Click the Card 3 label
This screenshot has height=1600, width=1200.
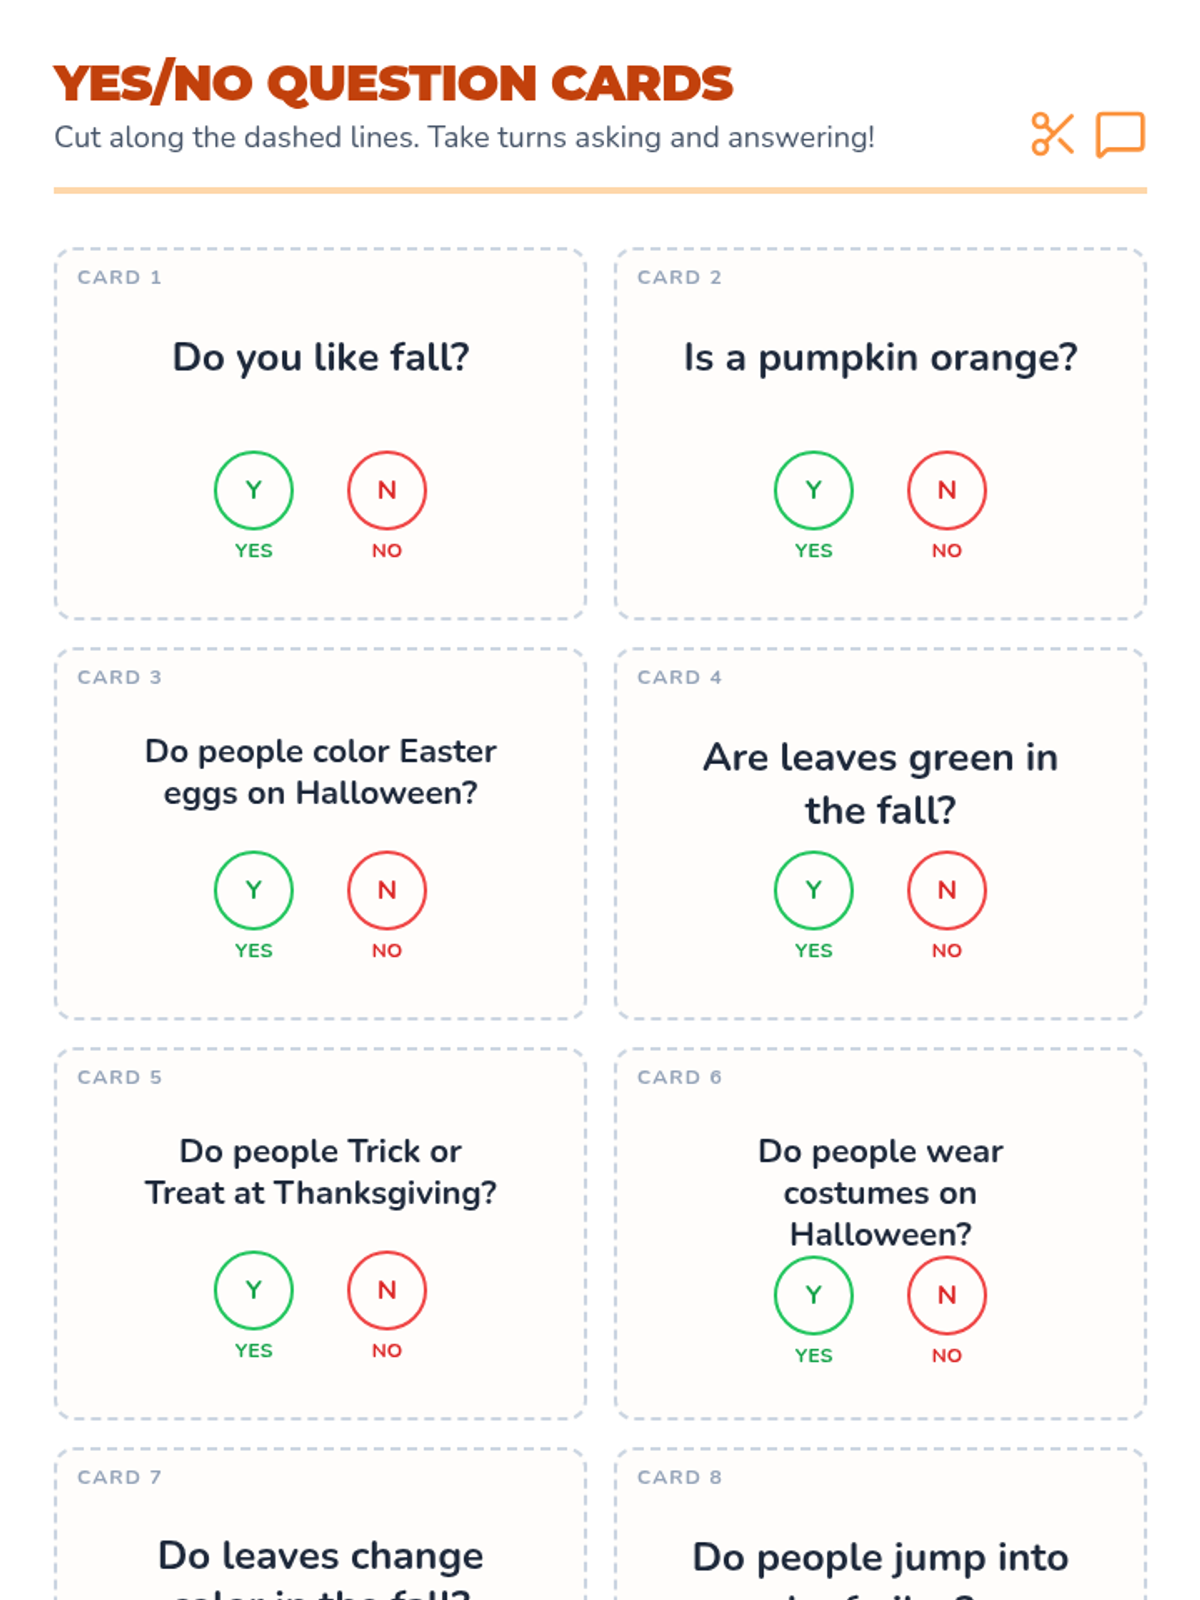tap(119, 677)
